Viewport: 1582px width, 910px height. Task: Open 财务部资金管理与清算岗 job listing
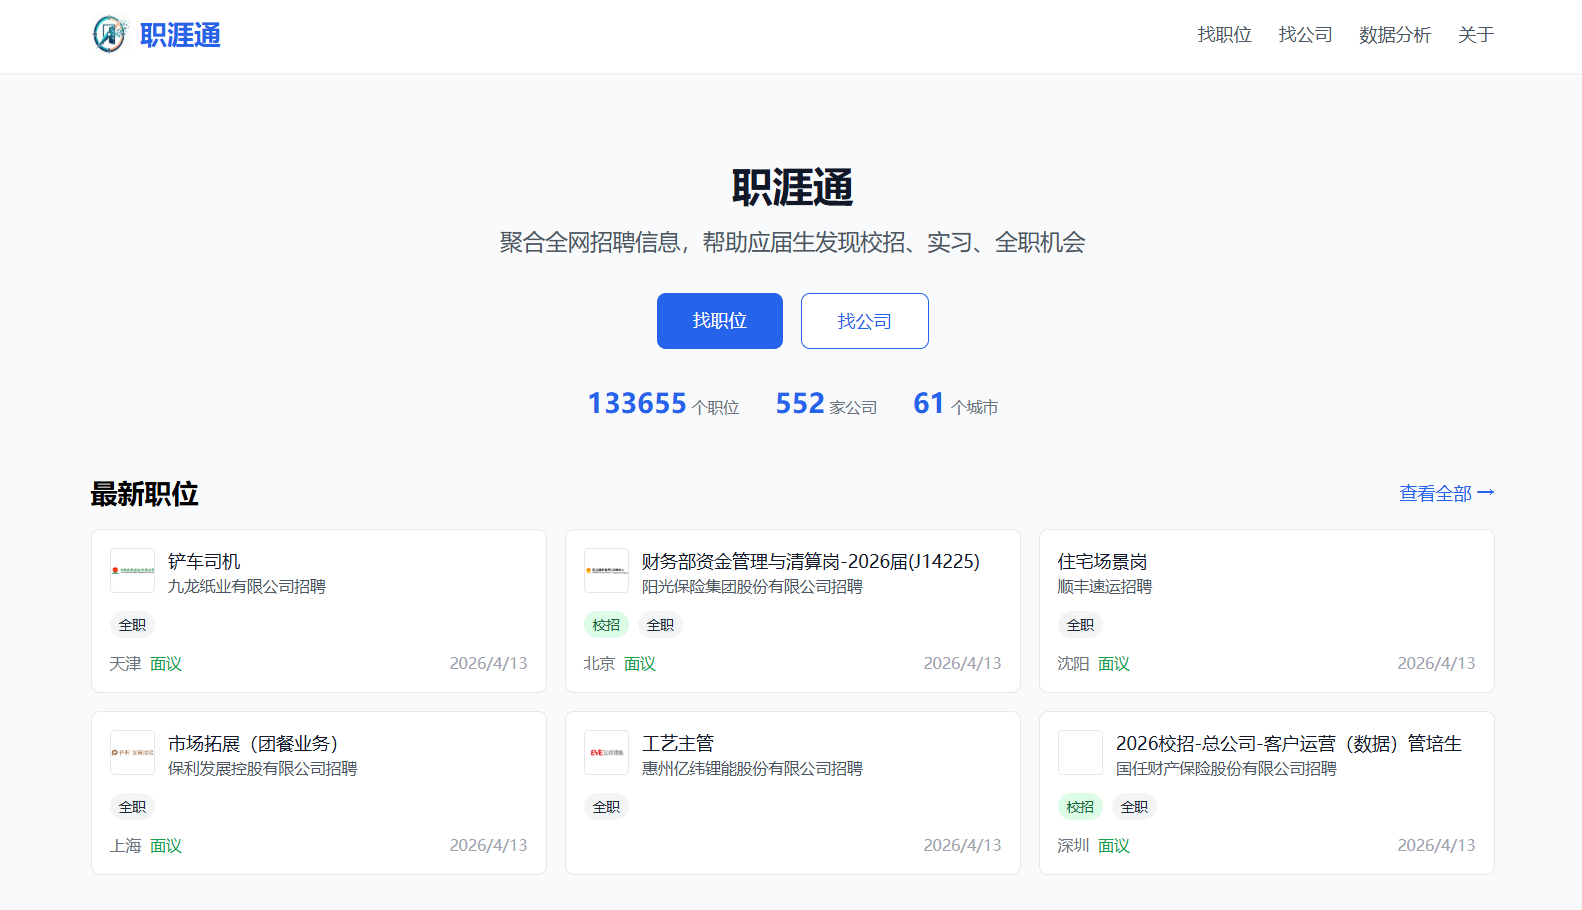810,561
